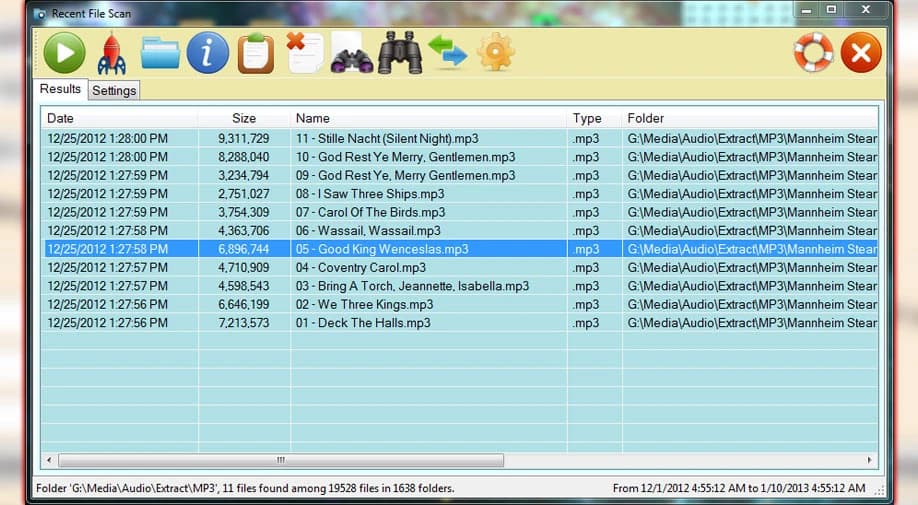Image resolution: width=918 pixels, height=505 pixels.
Task: Switch to the Results tab
Action: tap(60, 89)
